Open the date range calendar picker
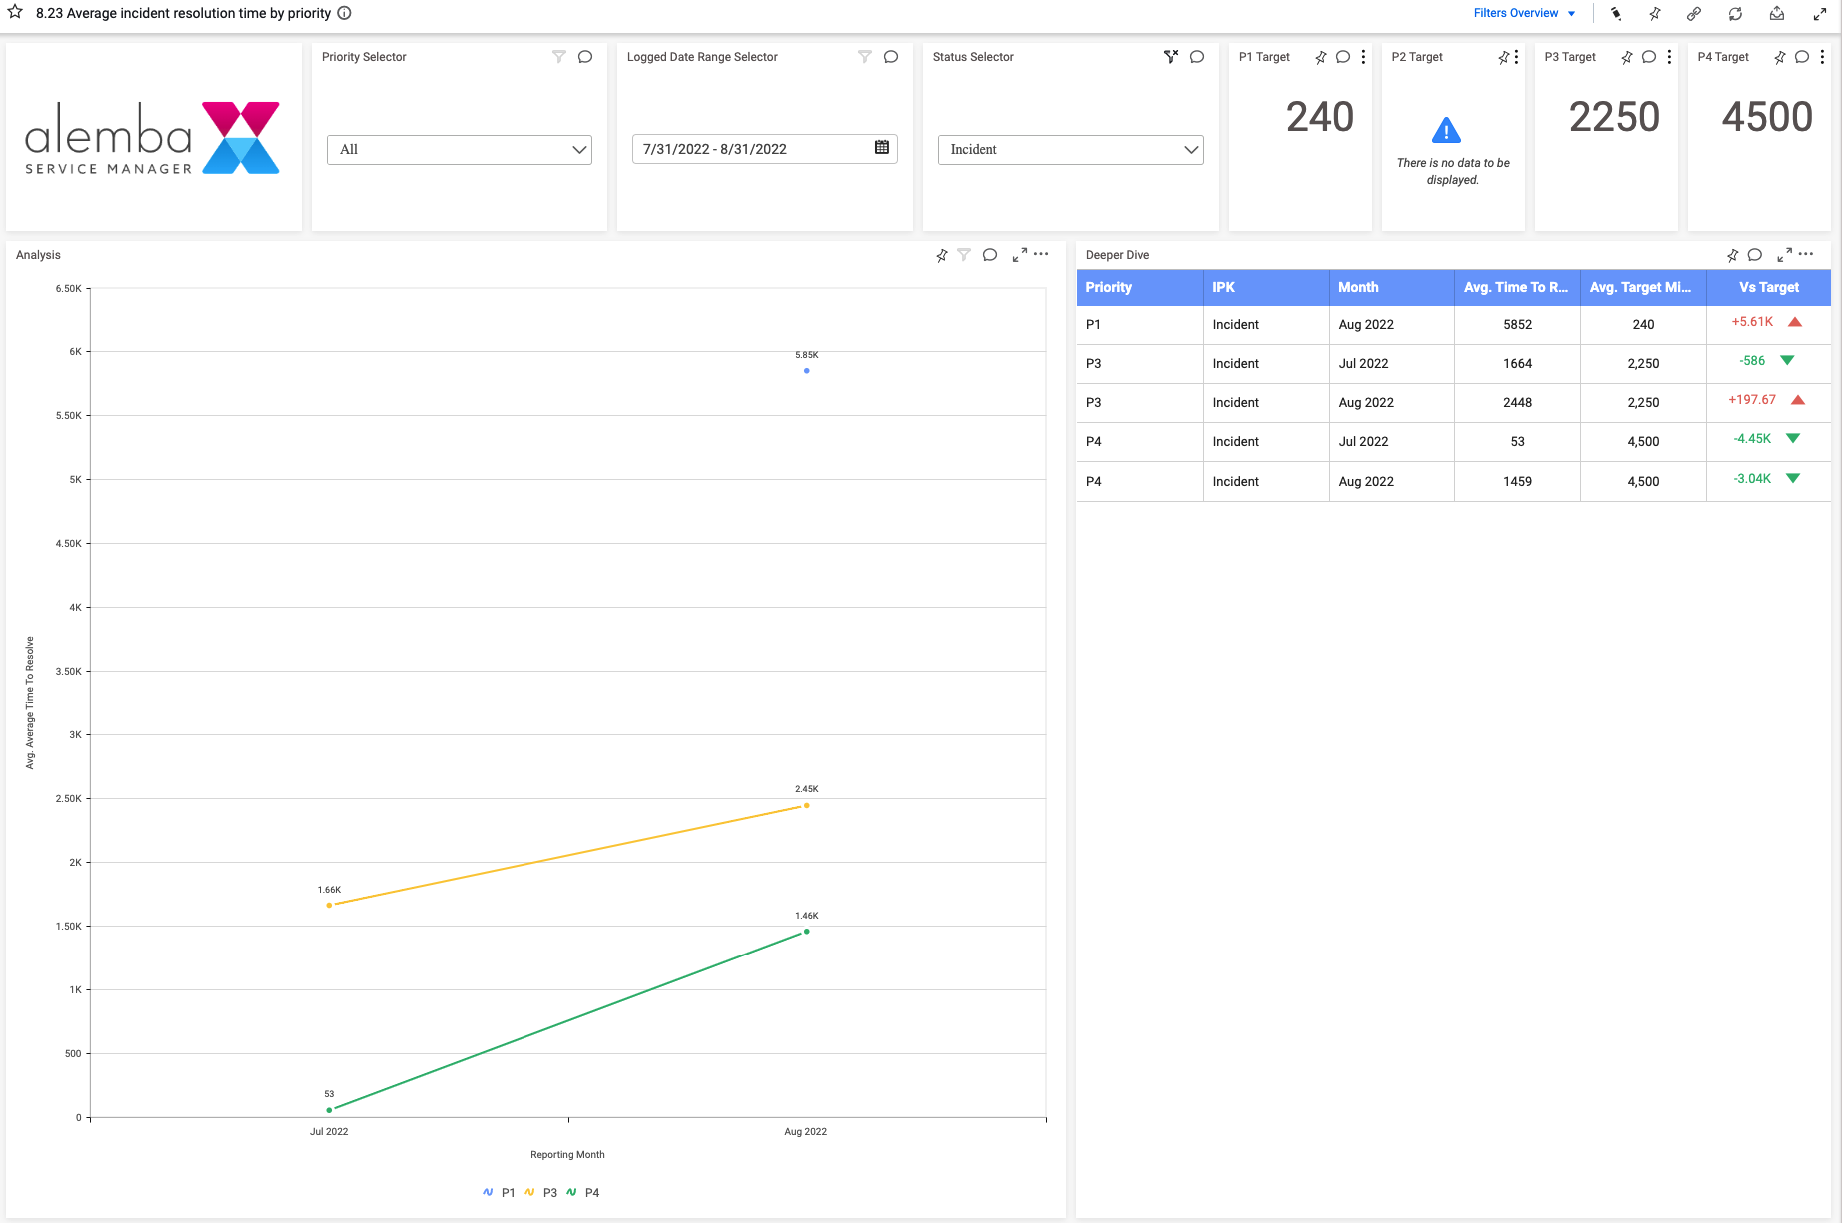The height and width of the screenshot is (1223, 1843). pyautogui.click(x=882, y=148)
